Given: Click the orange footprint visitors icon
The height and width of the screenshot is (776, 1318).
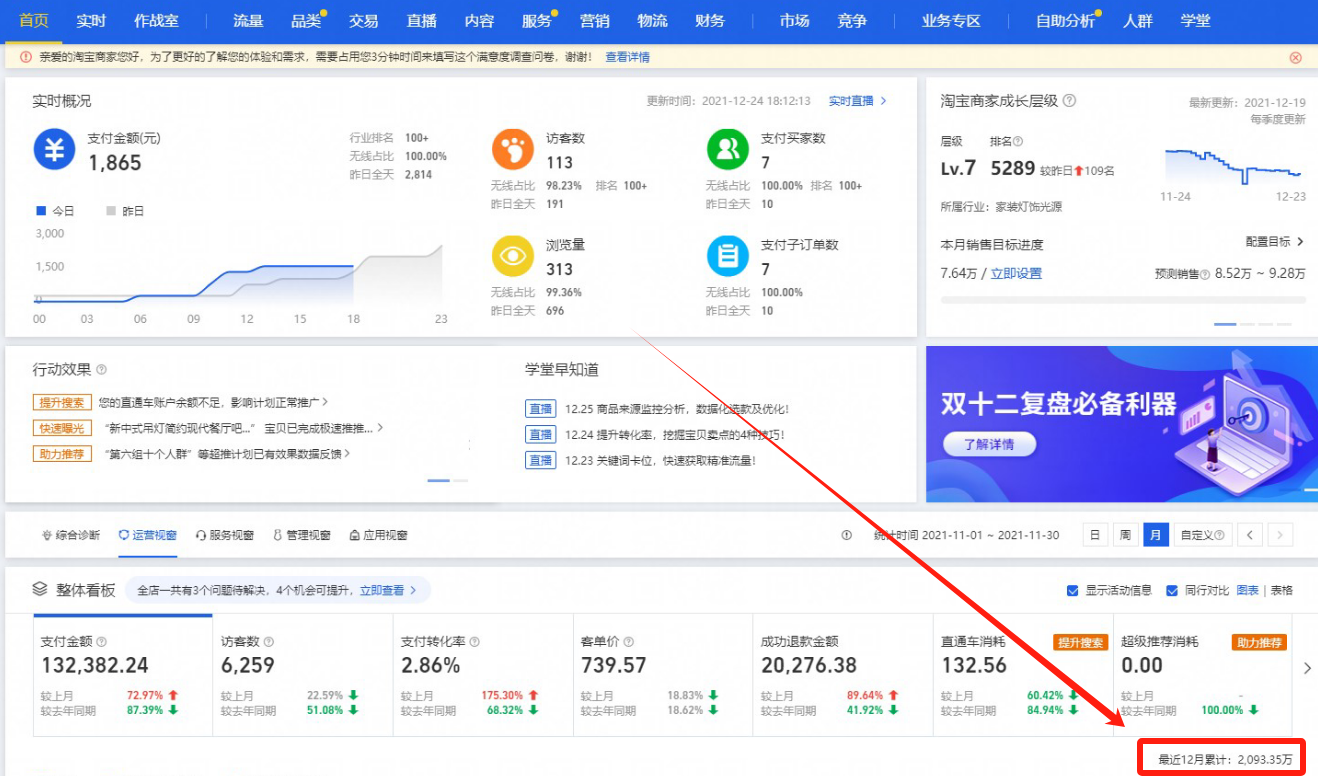Looking at the screenshot, I should pyautogui.click(x=512, y=149).
